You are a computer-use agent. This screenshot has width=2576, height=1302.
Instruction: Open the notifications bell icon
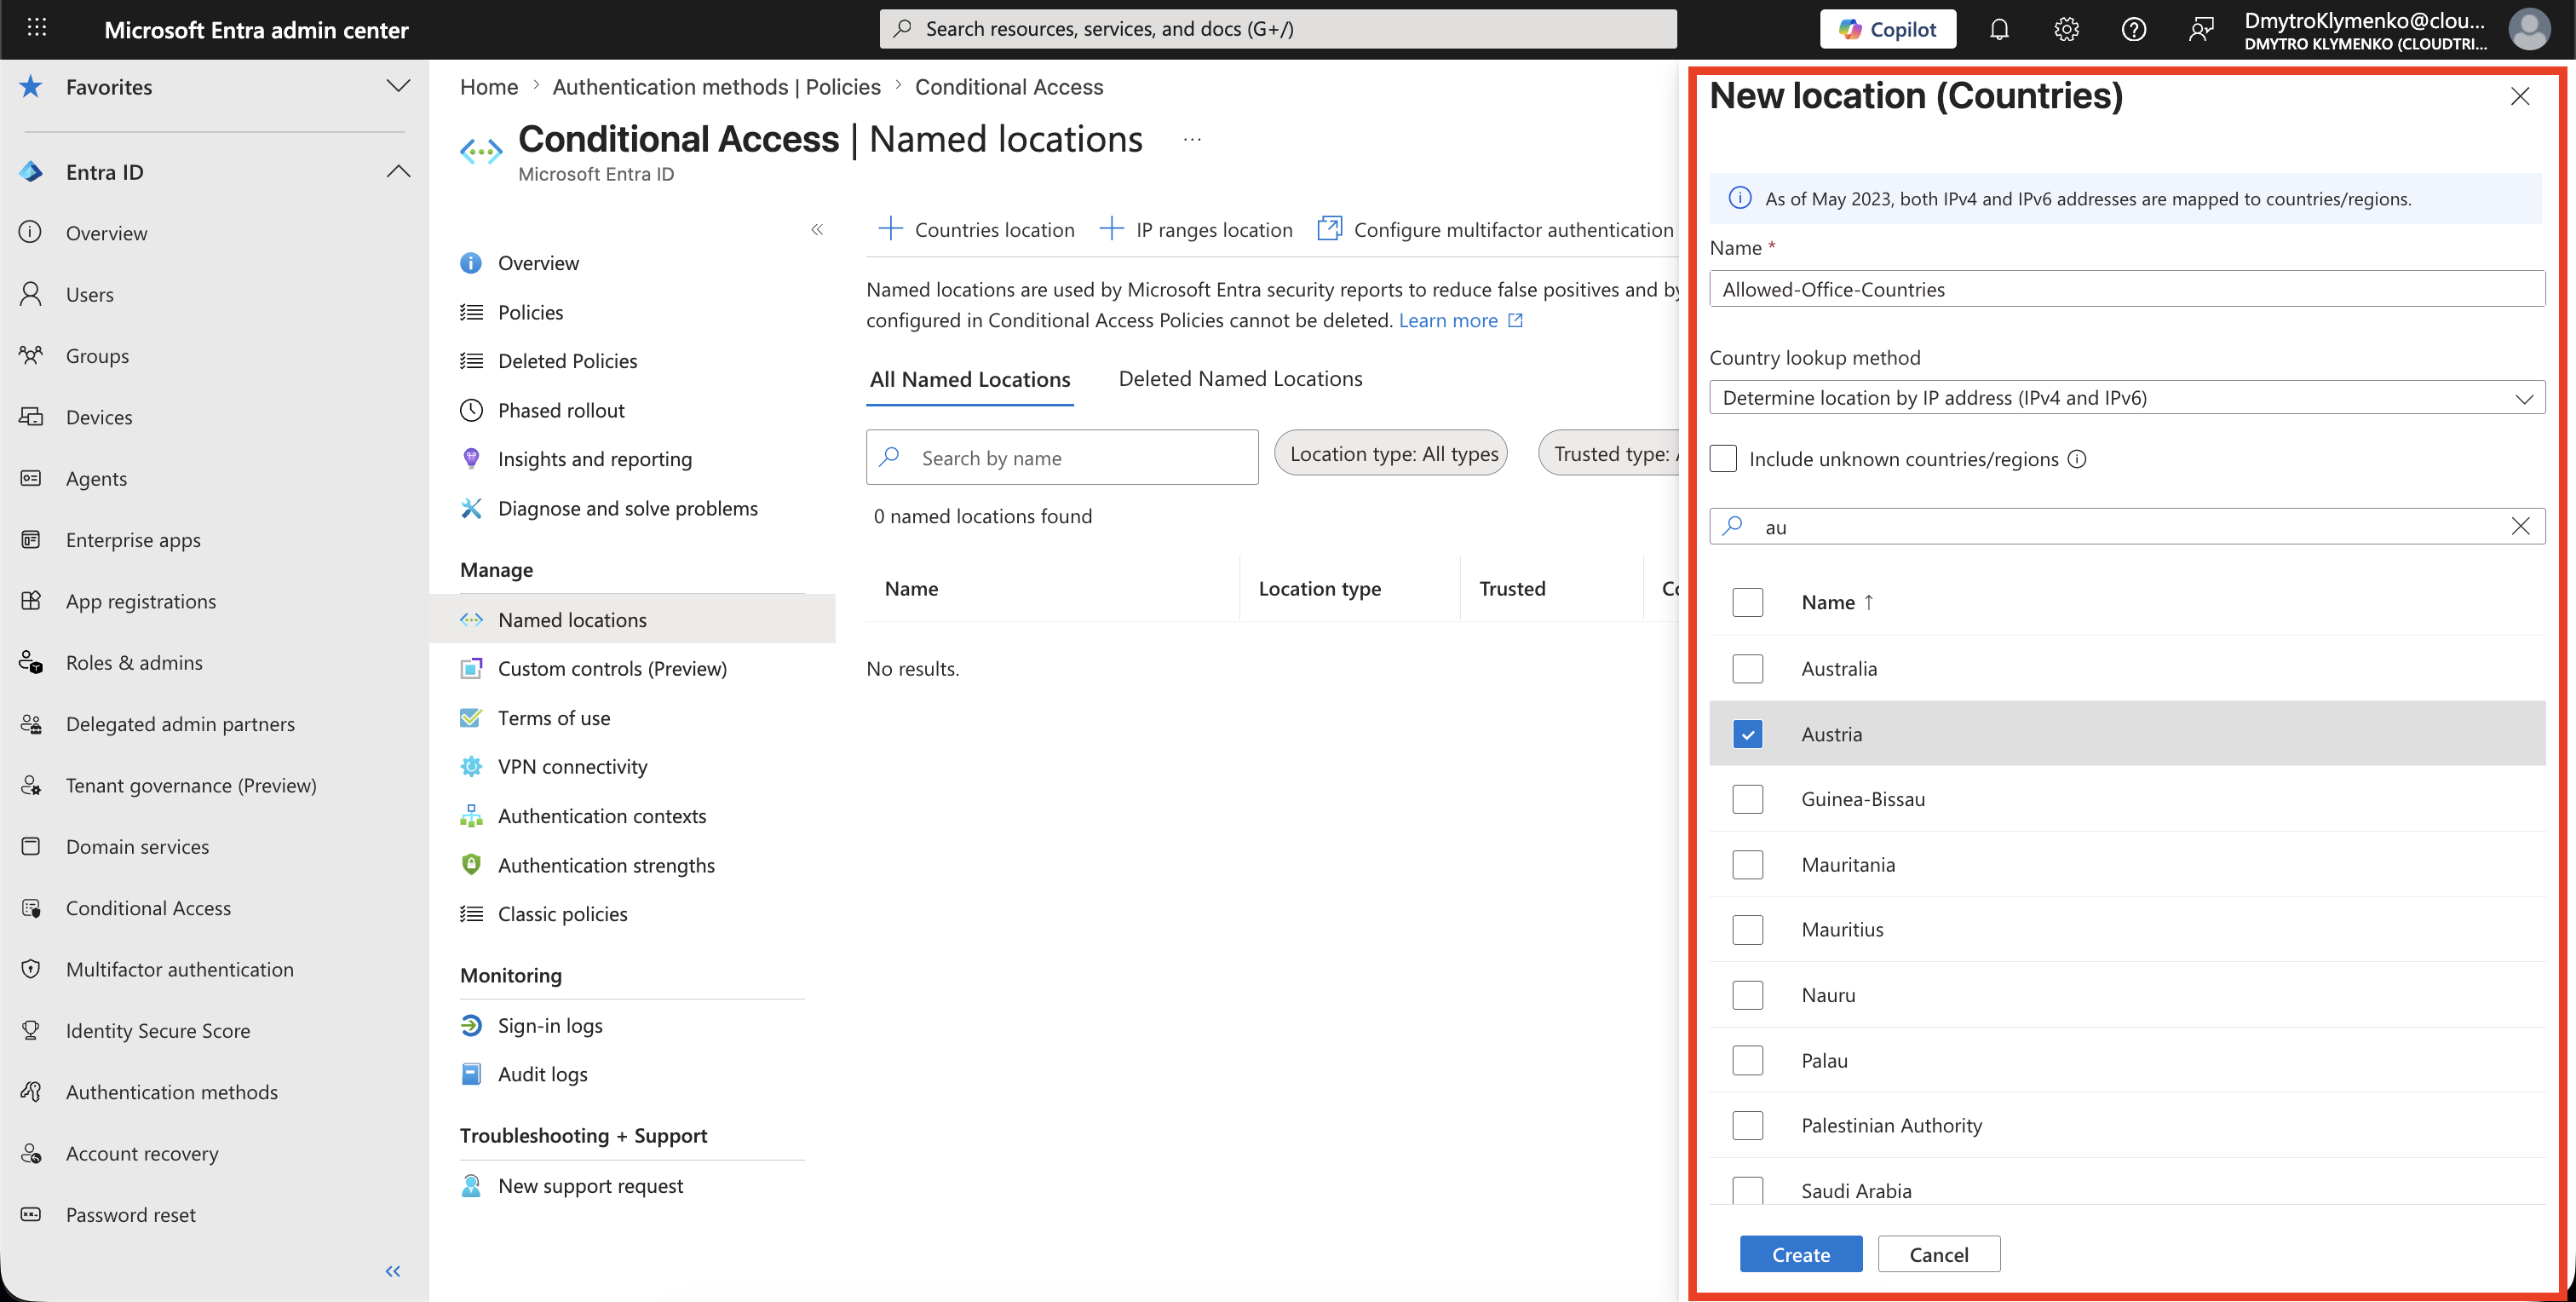(x=1998, y=29)
